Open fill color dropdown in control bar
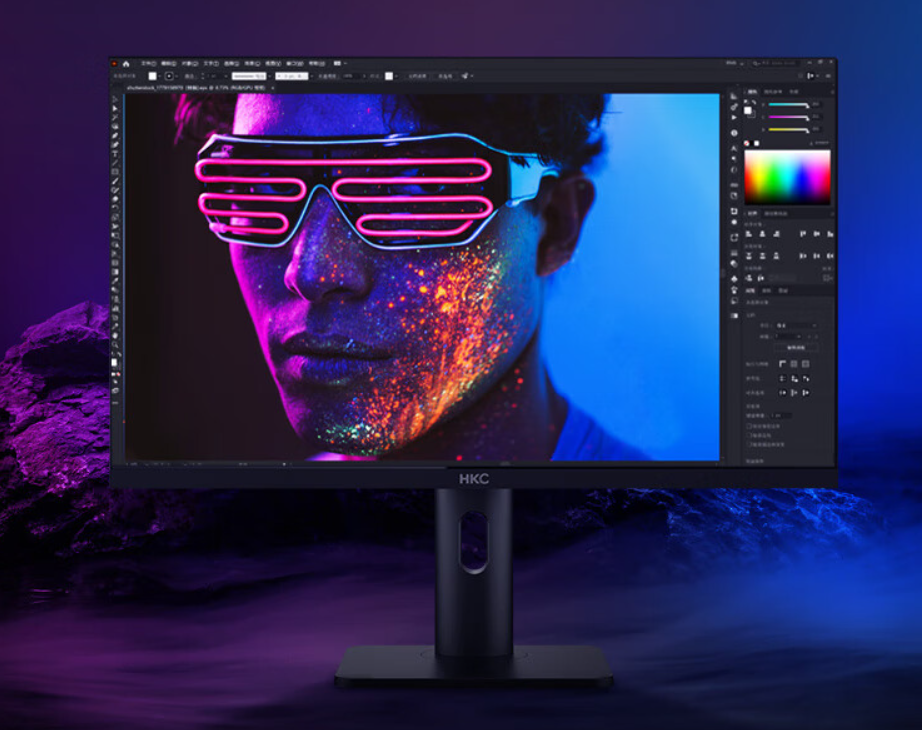 (160, 76)
